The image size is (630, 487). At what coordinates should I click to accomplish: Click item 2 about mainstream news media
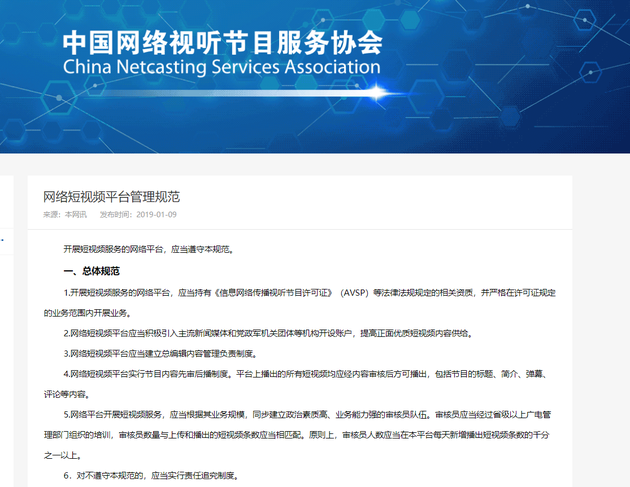(268, 334)
